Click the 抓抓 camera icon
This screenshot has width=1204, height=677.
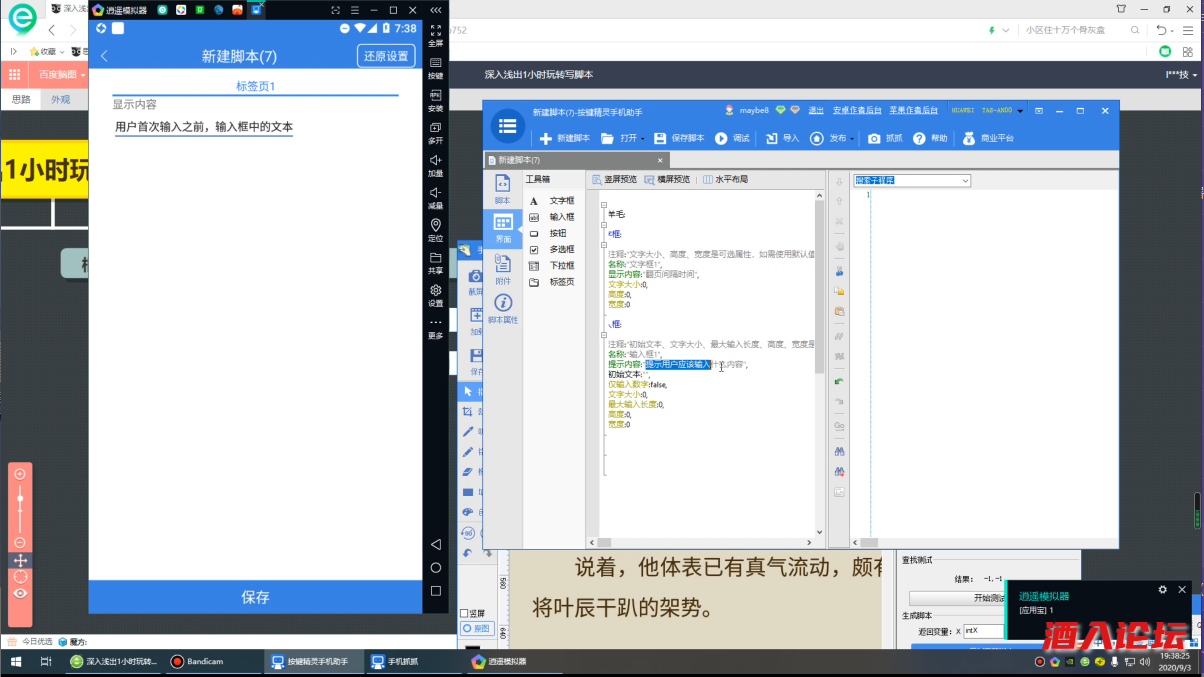pos(874,139)
